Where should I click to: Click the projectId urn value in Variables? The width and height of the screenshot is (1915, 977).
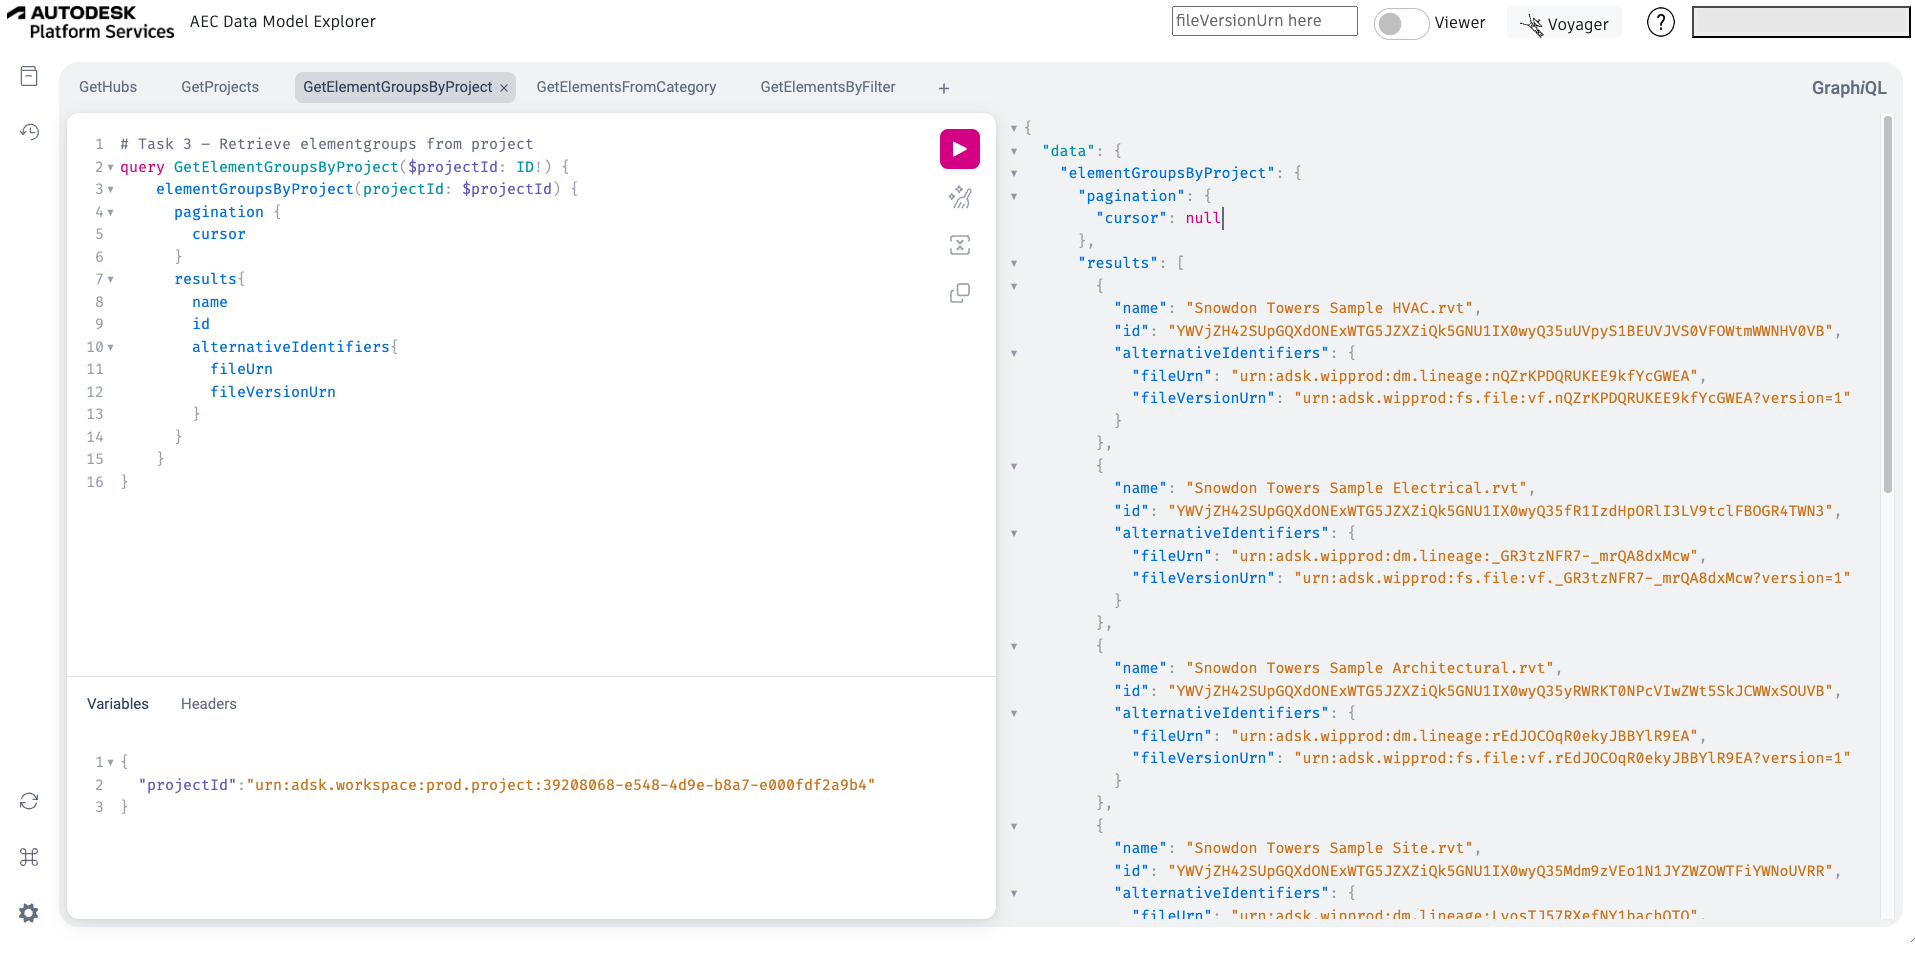(x=561, y=785)
